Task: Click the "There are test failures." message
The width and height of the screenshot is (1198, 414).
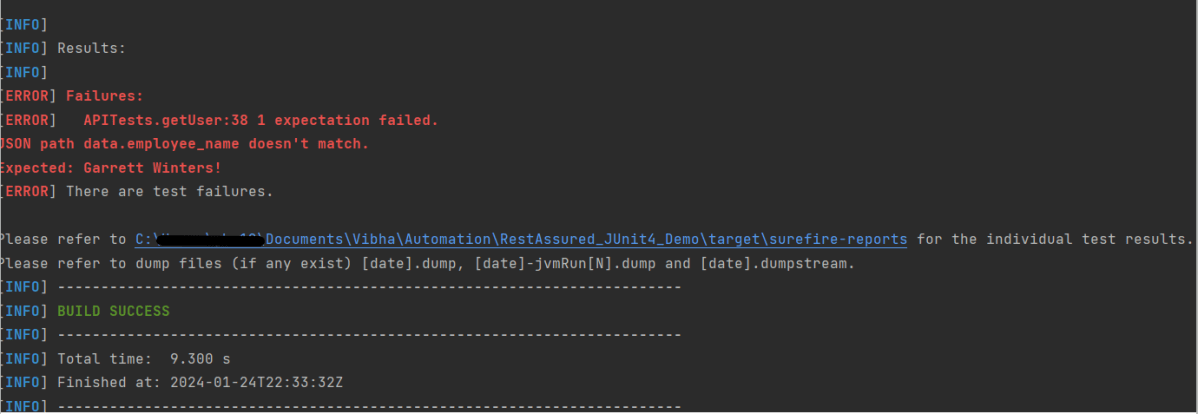Action: pos(169,191)
